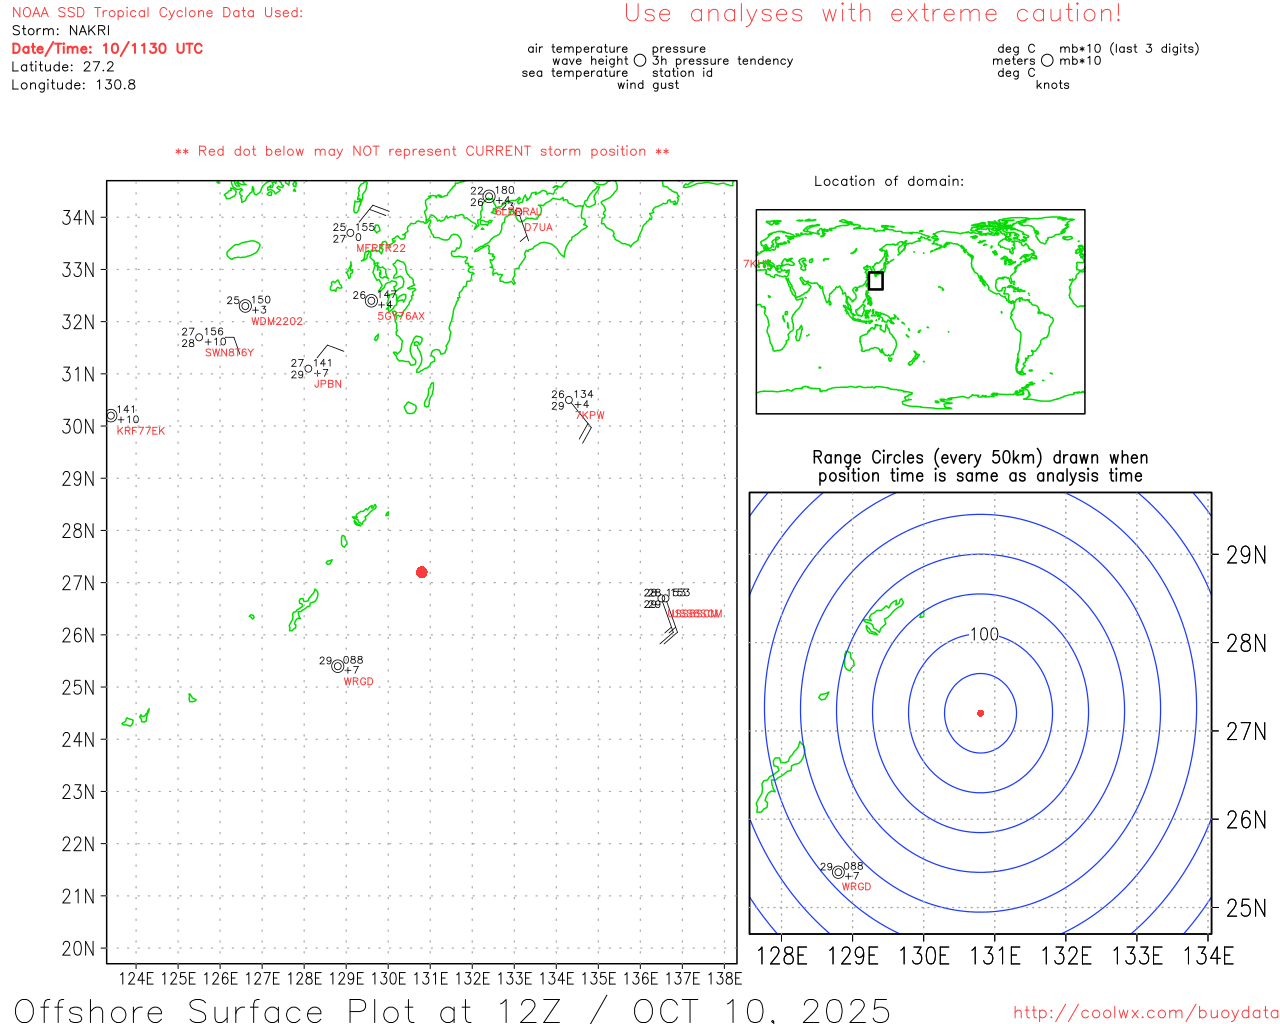Click the 'knots' legend unit label

(x=1053, y=85)
